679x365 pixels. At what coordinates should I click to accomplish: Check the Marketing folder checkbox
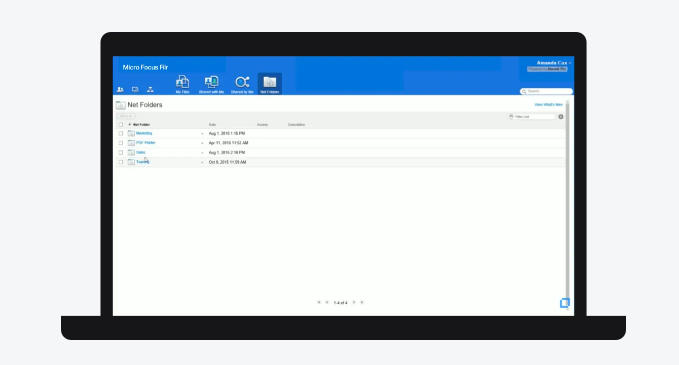pyautogui.click(x=121, y=133)
